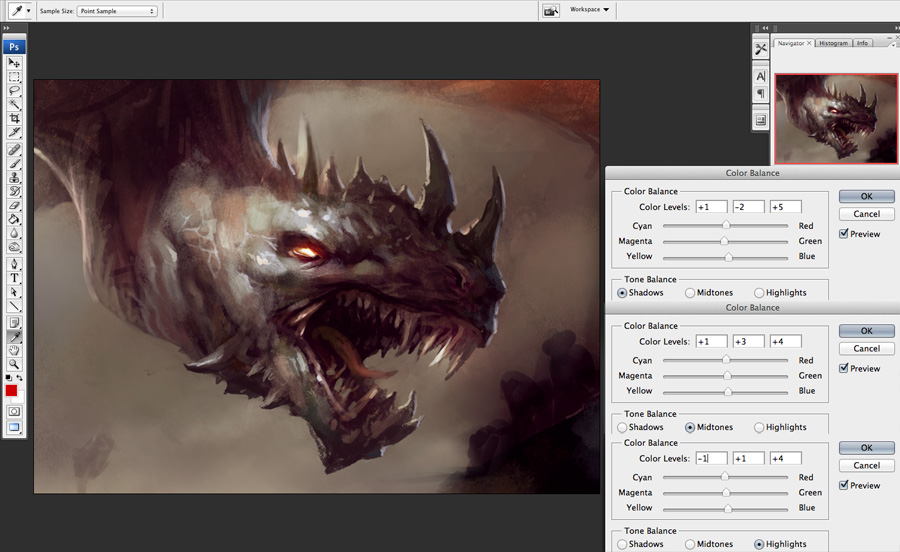Toggle Quick Mask mode
Screen dimensions: 900x552
point(14,411)
